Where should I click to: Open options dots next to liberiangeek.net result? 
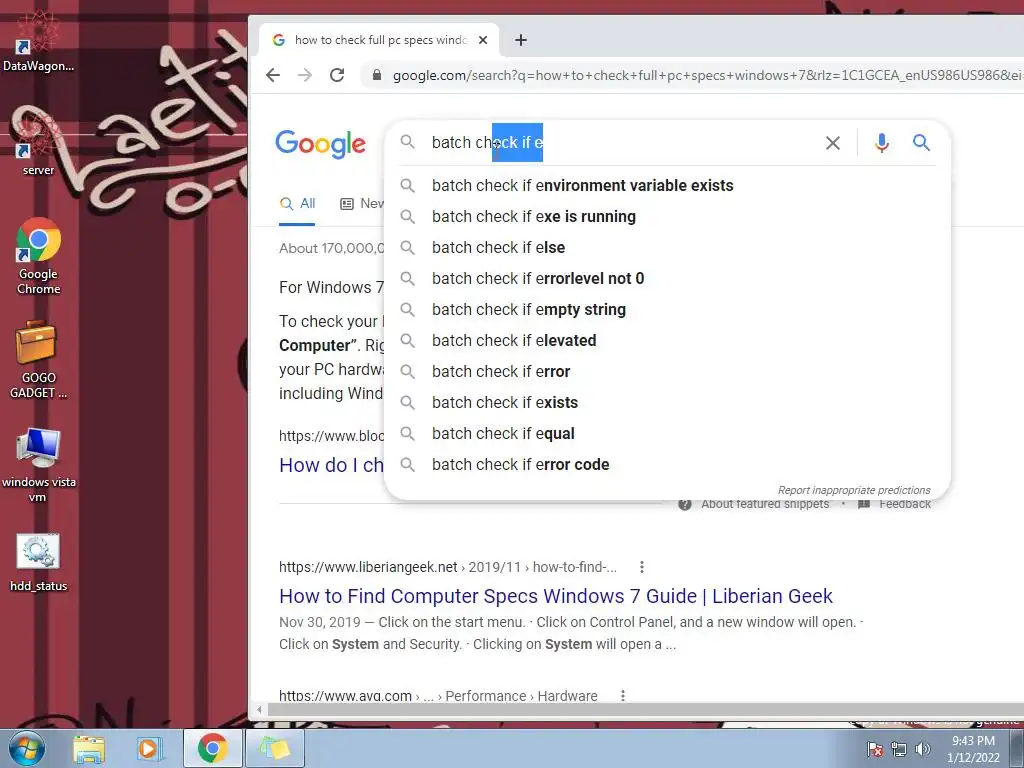pyautogui.click(x=642, y=567)
